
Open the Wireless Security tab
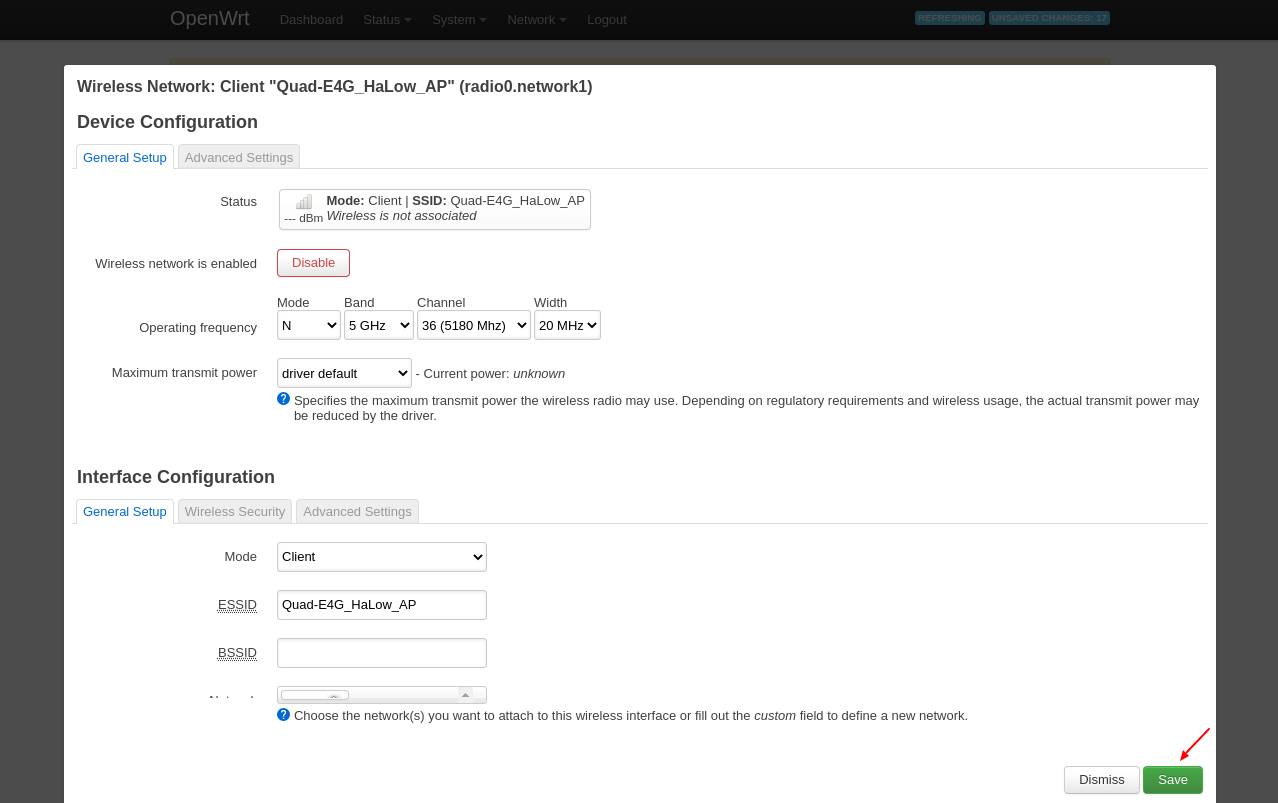235,511
